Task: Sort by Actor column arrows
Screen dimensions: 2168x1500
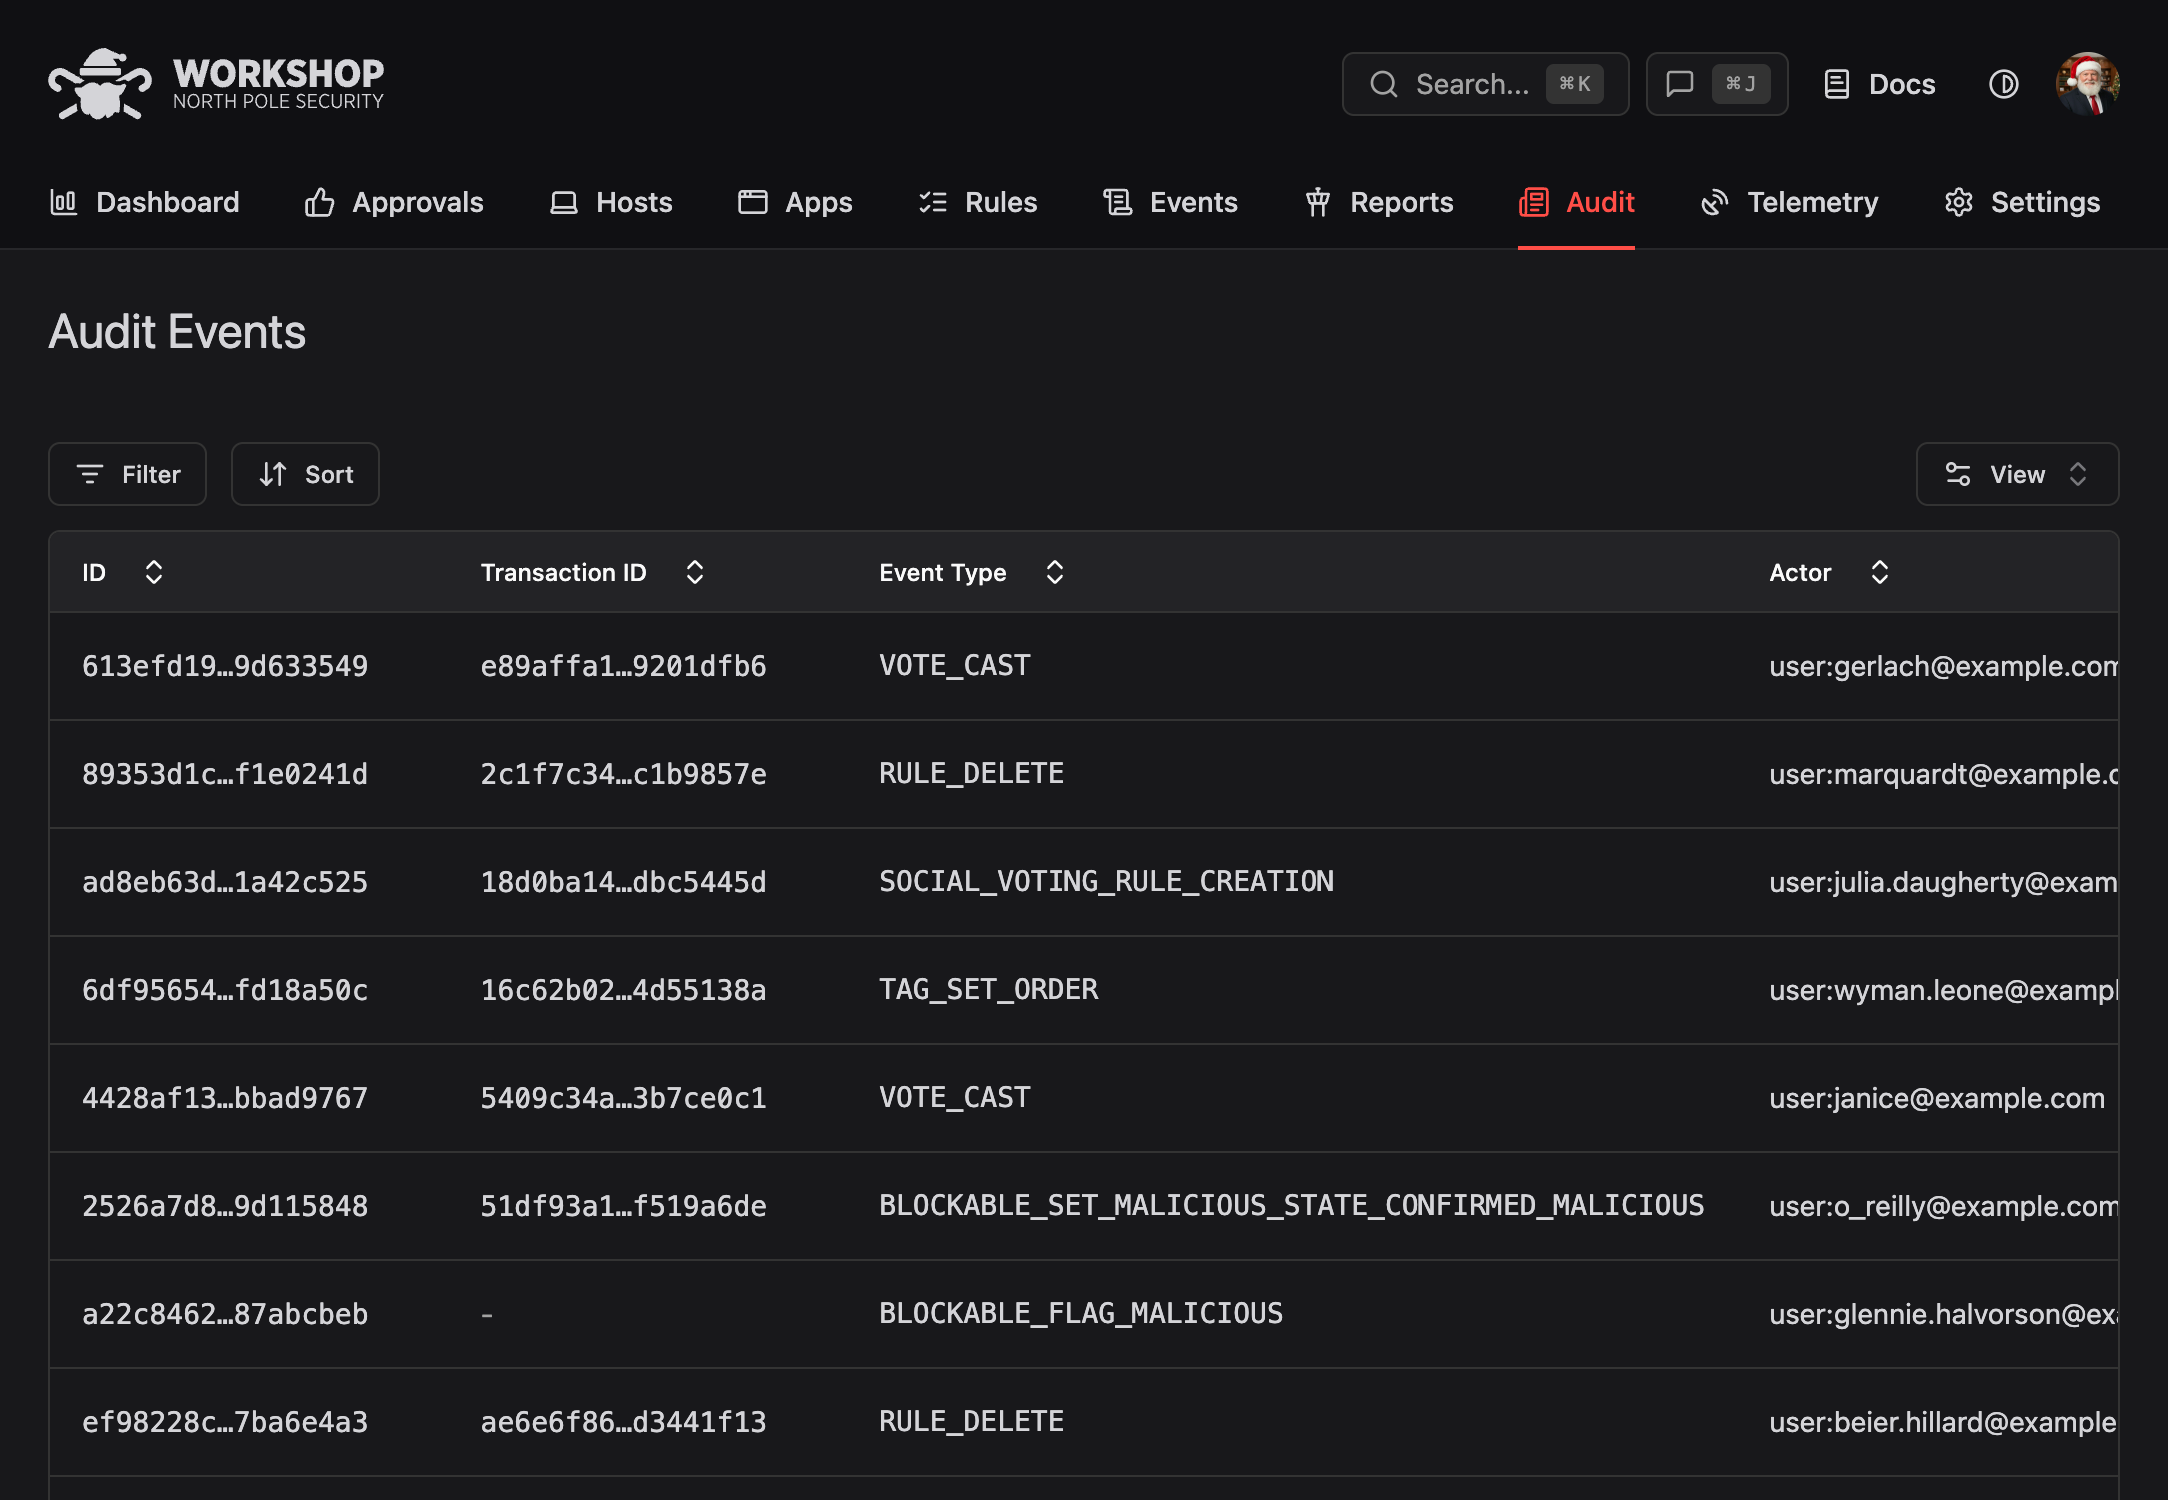Action: pos(1879,572)
